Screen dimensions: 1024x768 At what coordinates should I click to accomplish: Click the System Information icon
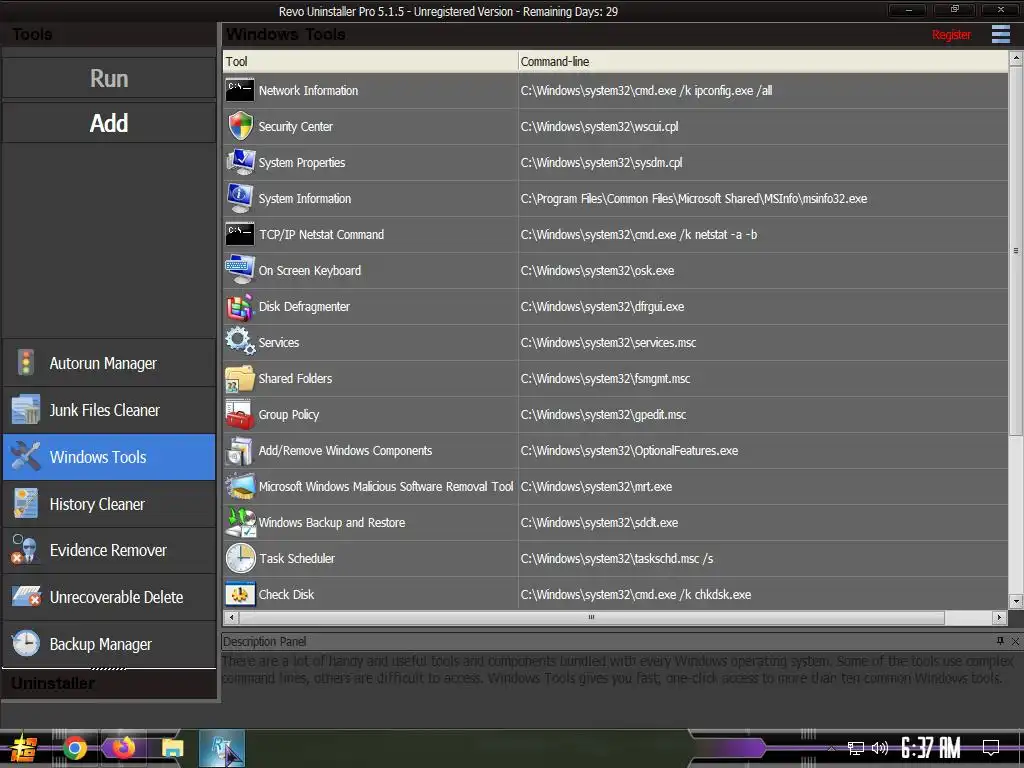(240, 198)
